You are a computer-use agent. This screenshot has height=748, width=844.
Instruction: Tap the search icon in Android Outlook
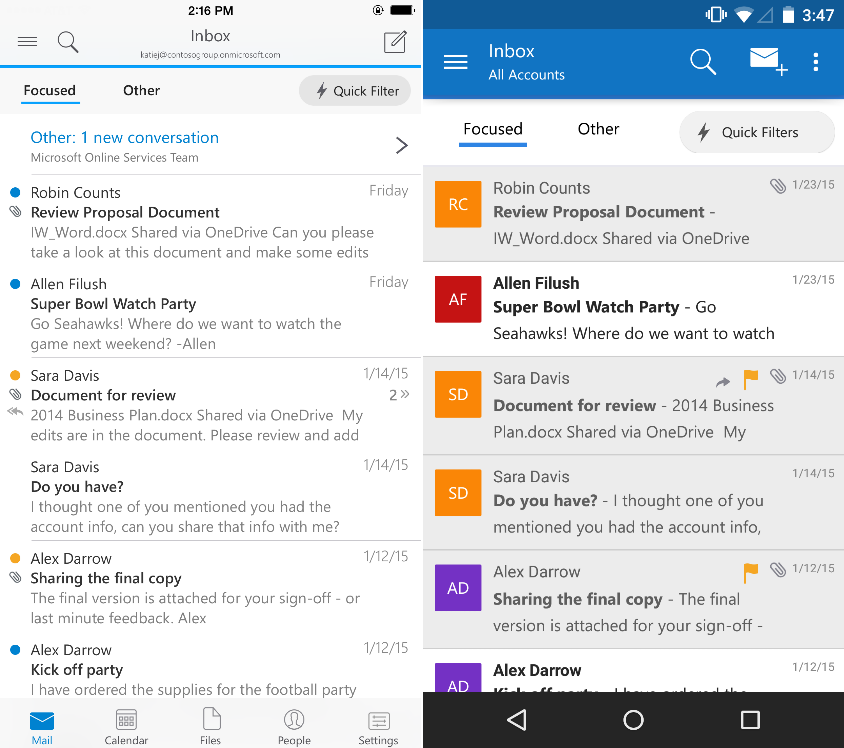[x=703, y=61]
